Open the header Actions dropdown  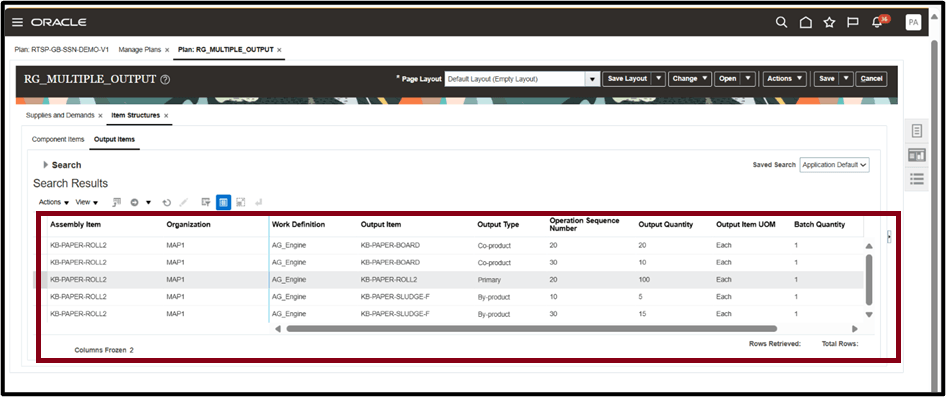pos(784,79)
